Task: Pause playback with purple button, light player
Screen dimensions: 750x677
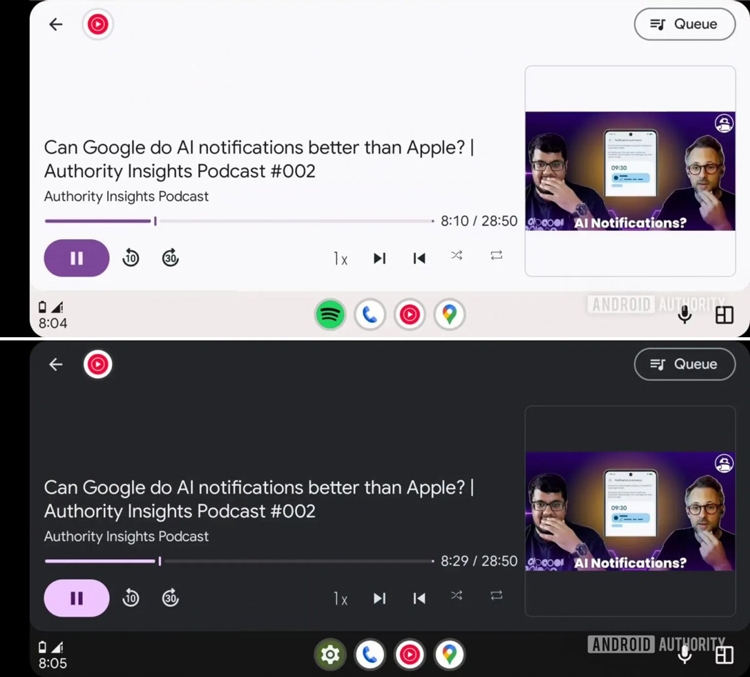Action: [x=77, y=258]
